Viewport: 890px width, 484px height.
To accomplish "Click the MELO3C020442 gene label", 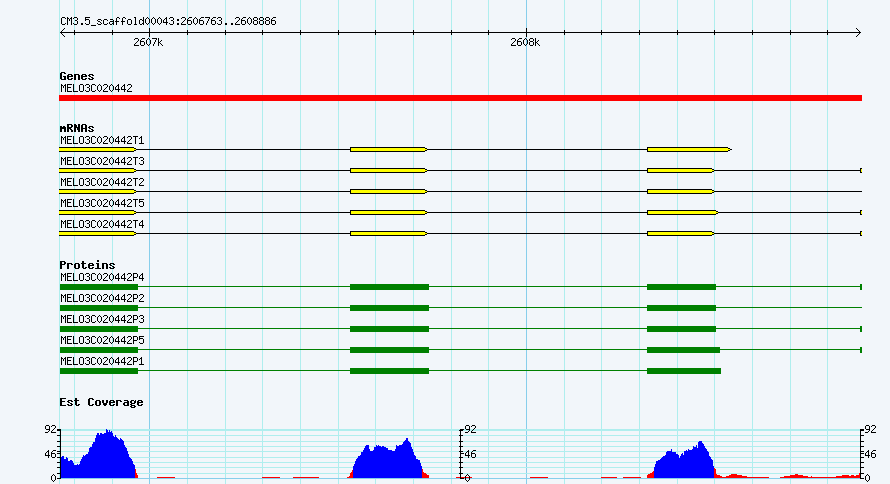I will pos(96,89).
